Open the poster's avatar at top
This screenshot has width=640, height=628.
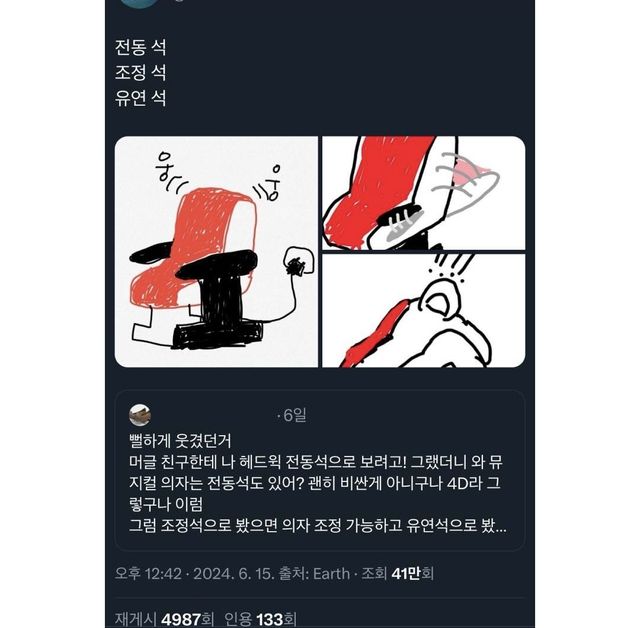click(140, 2)
